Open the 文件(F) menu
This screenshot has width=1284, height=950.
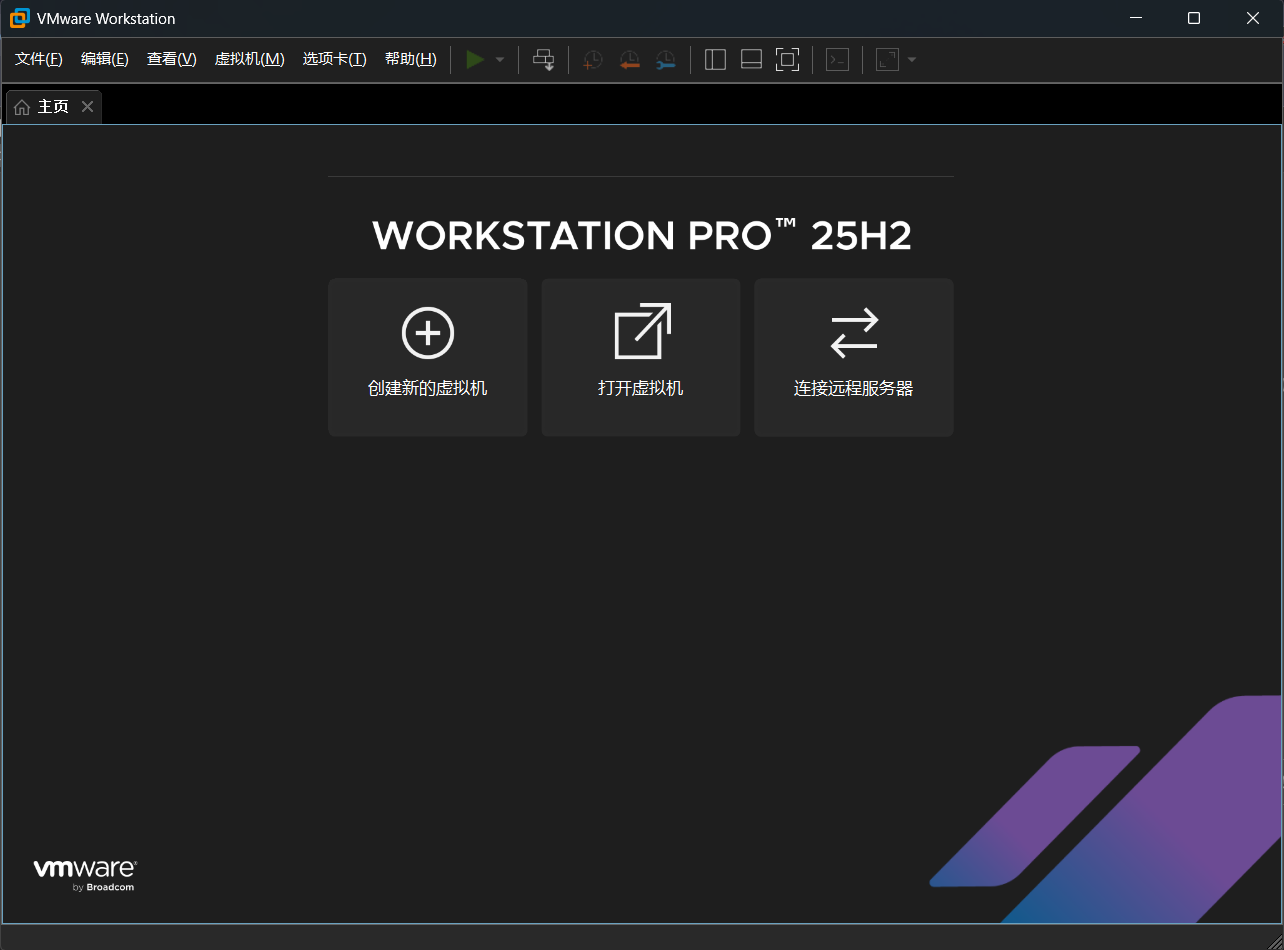pyautogui.click(x=39, y=59)
